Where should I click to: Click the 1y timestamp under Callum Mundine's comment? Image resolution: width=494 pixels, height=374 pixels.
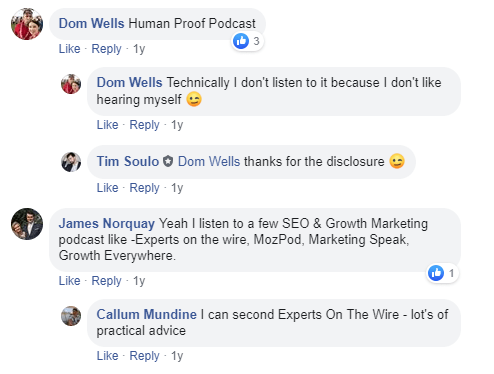click(177, 356)
